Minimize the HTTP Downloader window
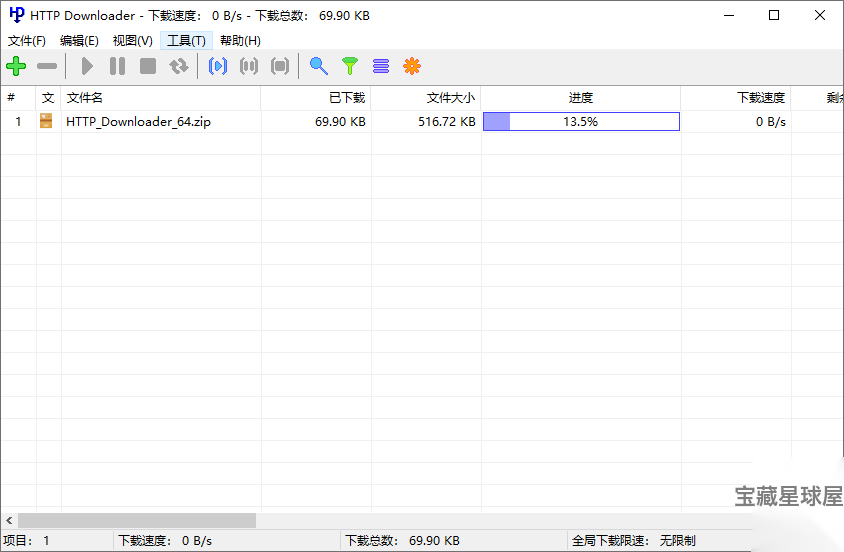The image size is (844, 552). pos(729,15)
